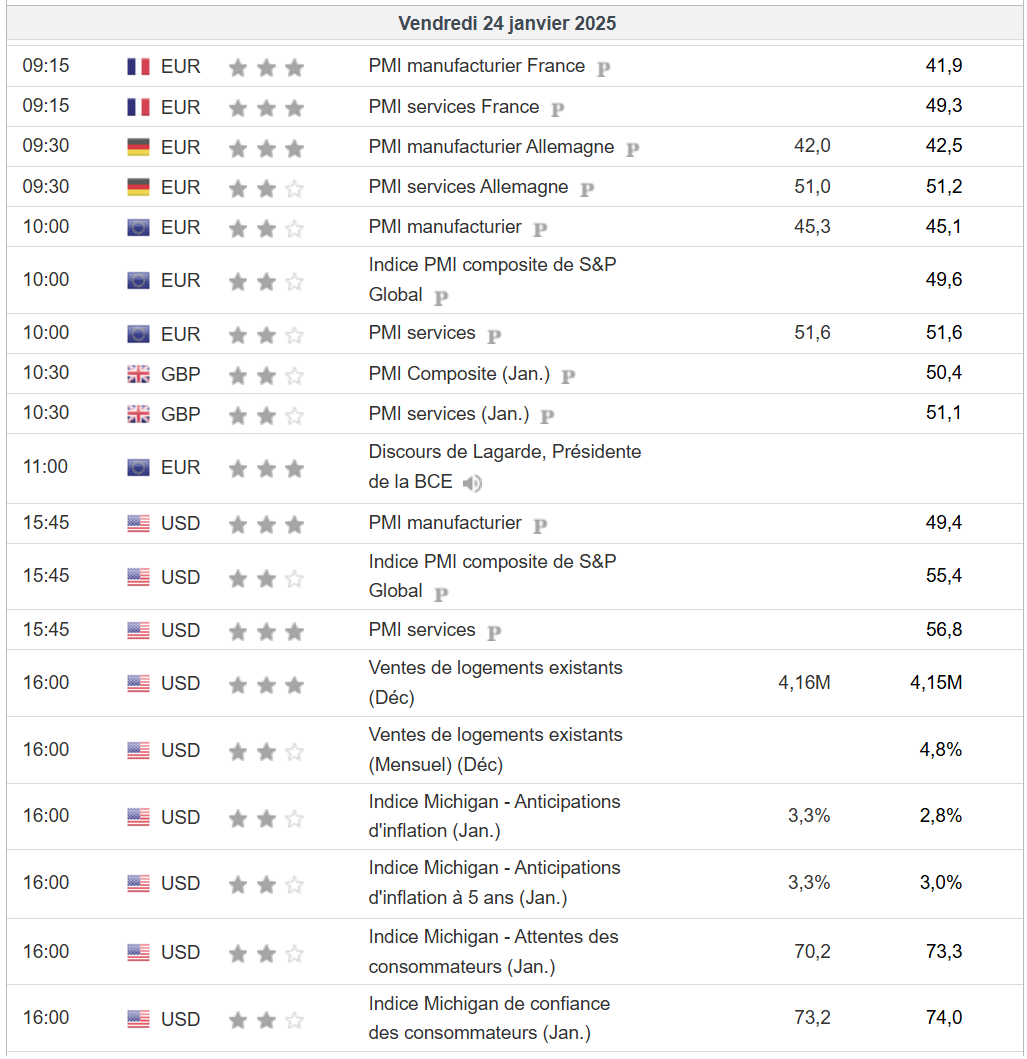Click the EU flag beside Discours de Lagarde
This screenshot has width=1027, height=1059.
click(138, 468)
